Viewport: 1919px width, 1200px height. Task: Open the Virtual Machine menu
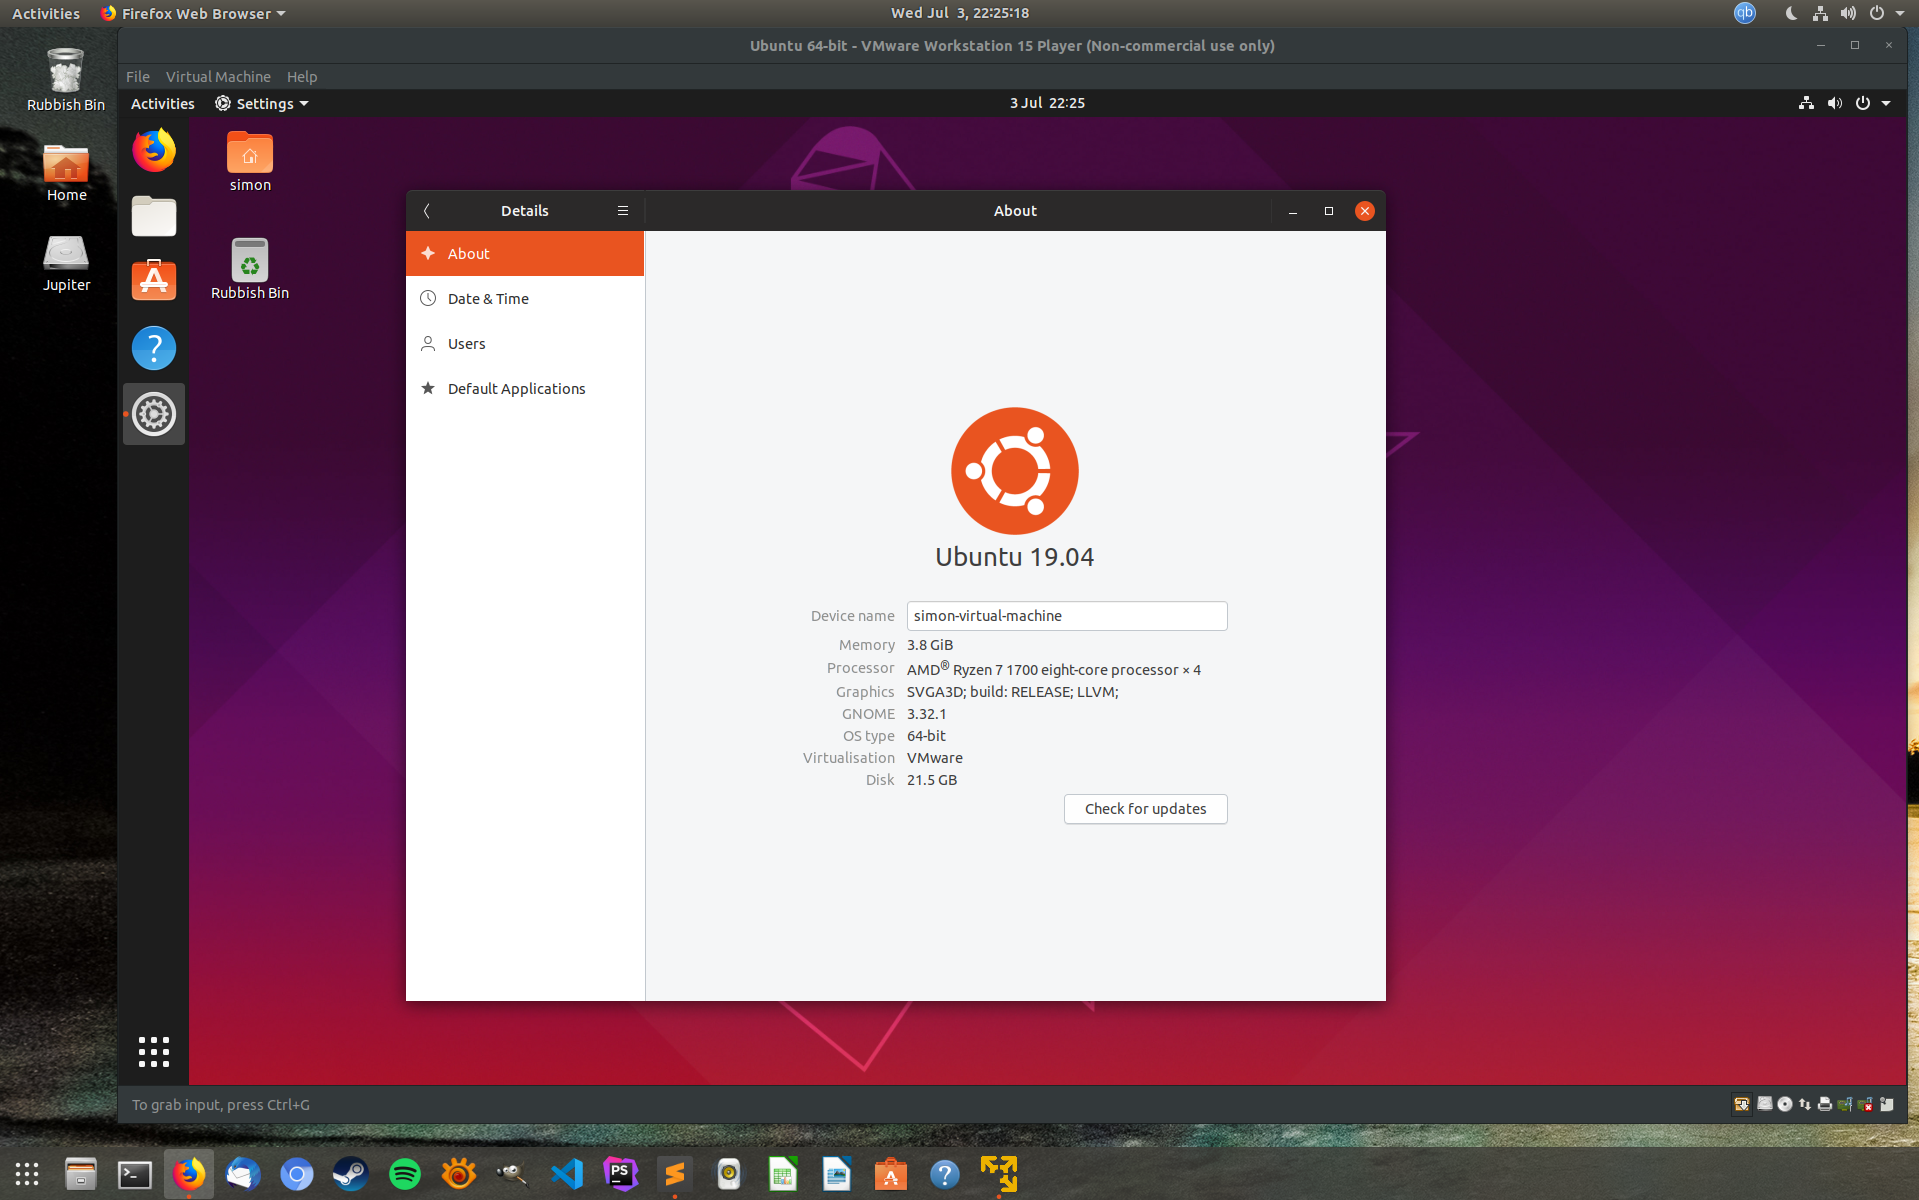[x=218, y=77]
